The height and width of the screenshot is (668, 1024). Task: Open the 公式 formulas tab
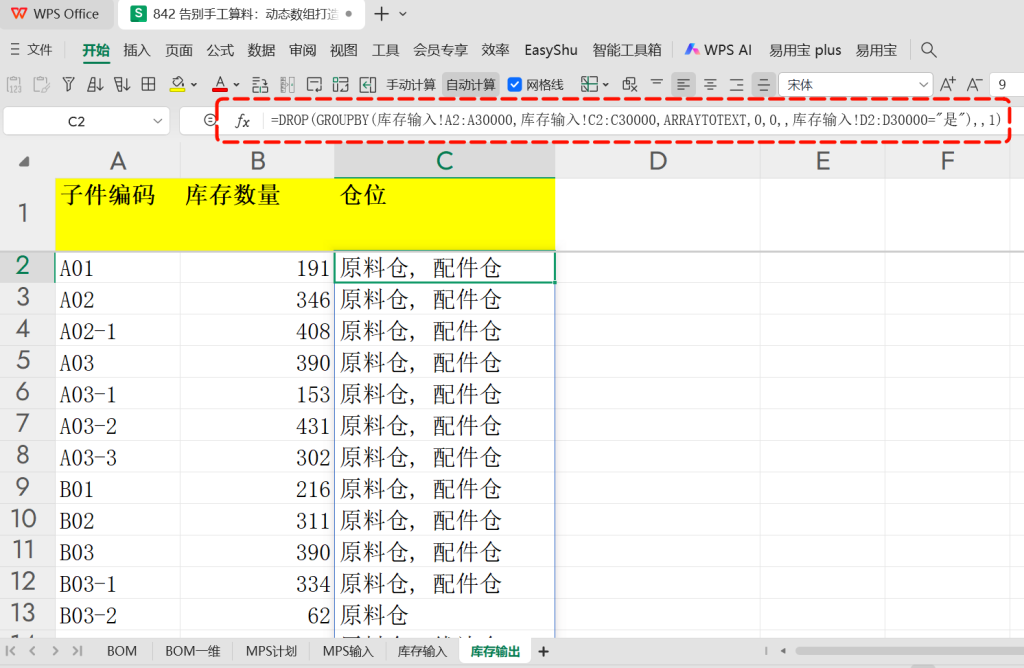220,50
